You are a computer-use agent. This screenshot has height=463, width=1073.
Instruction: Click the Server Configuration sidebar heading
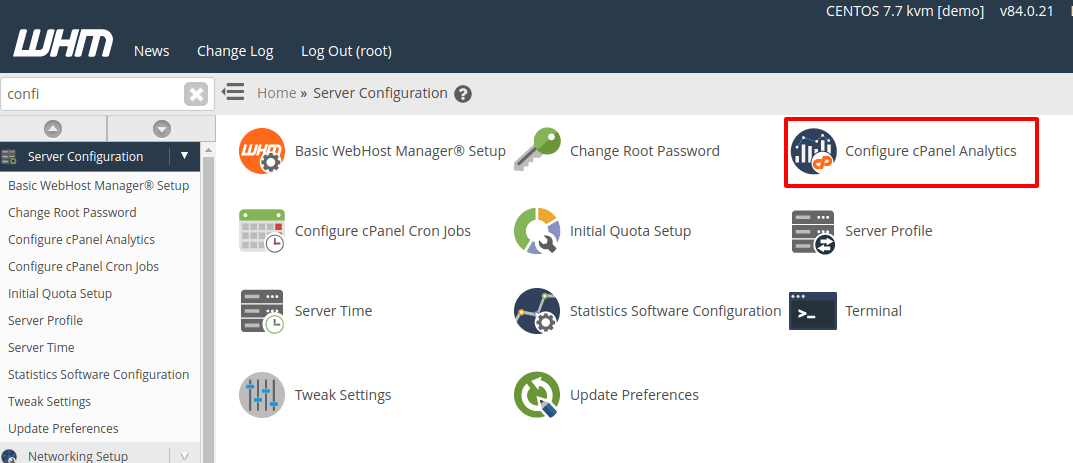click(86, 157)
